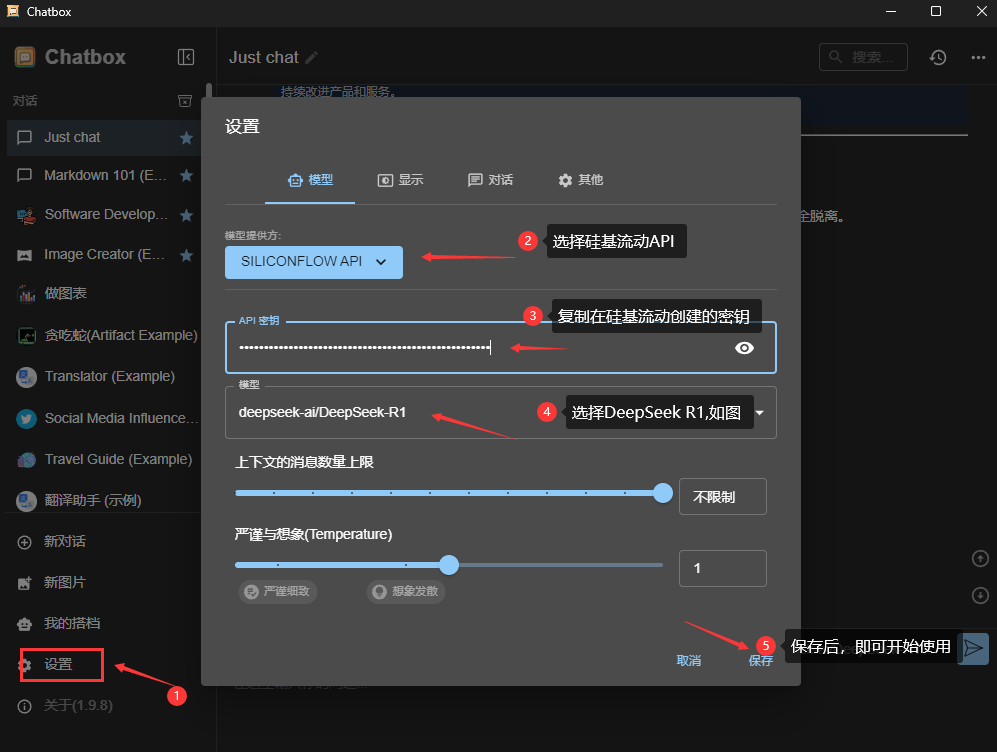Click the API 密钥 input field
The height and width of the screenshot is (752, 997).
[x=500, y=348]
